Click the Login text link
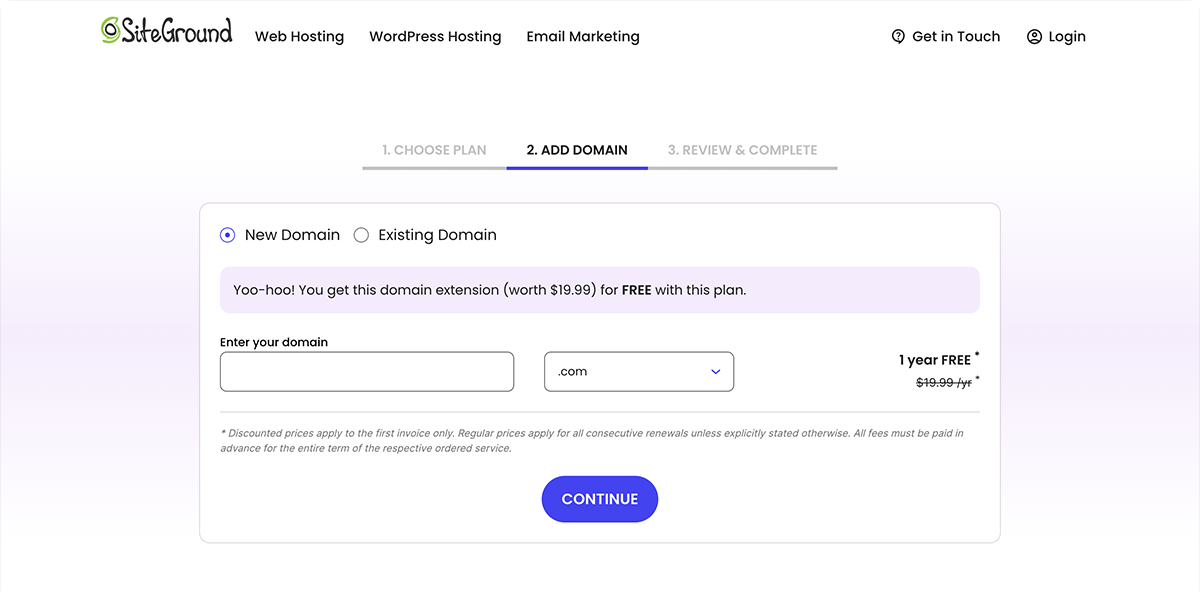This screenshot has width=1200, height=600. (x=1067, y=37)
